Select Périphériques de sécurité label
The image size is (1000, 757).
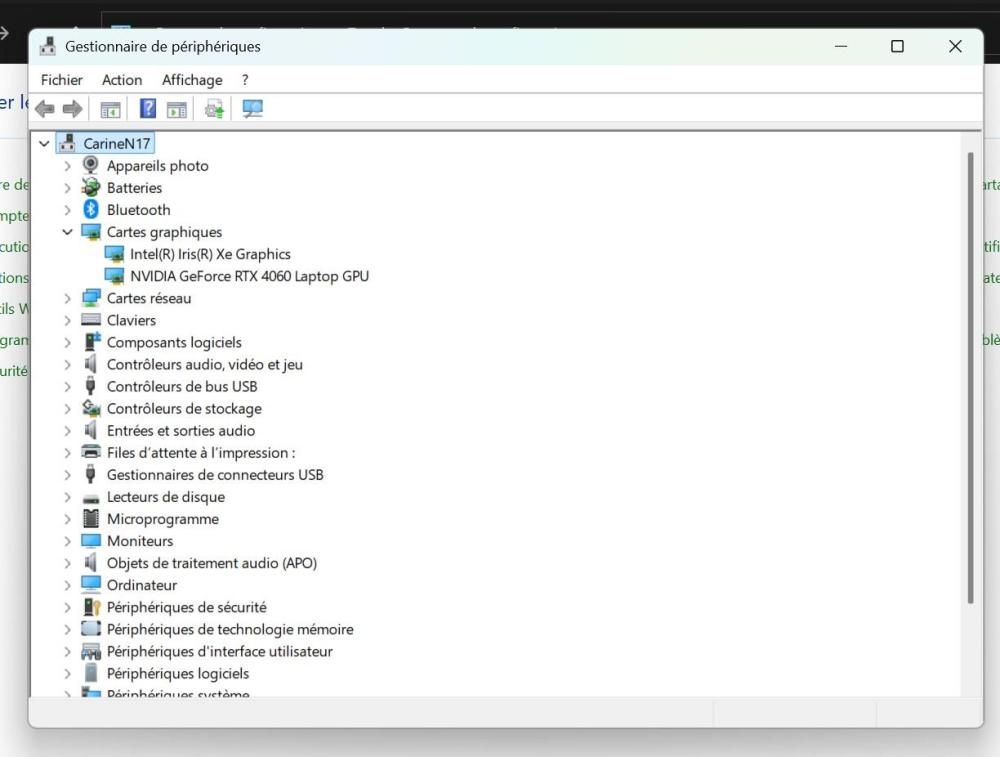(187, 607)
